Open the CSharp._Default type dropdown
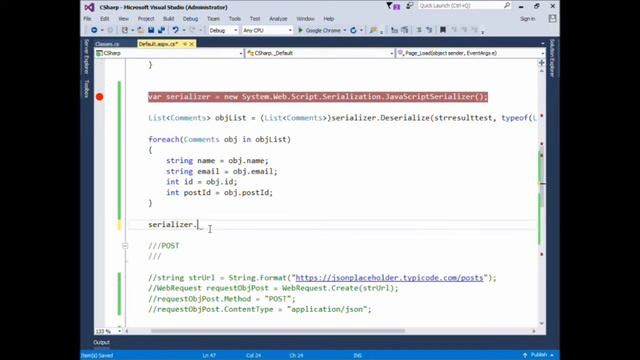Screen dimensions: 640x360 [320, 53]
